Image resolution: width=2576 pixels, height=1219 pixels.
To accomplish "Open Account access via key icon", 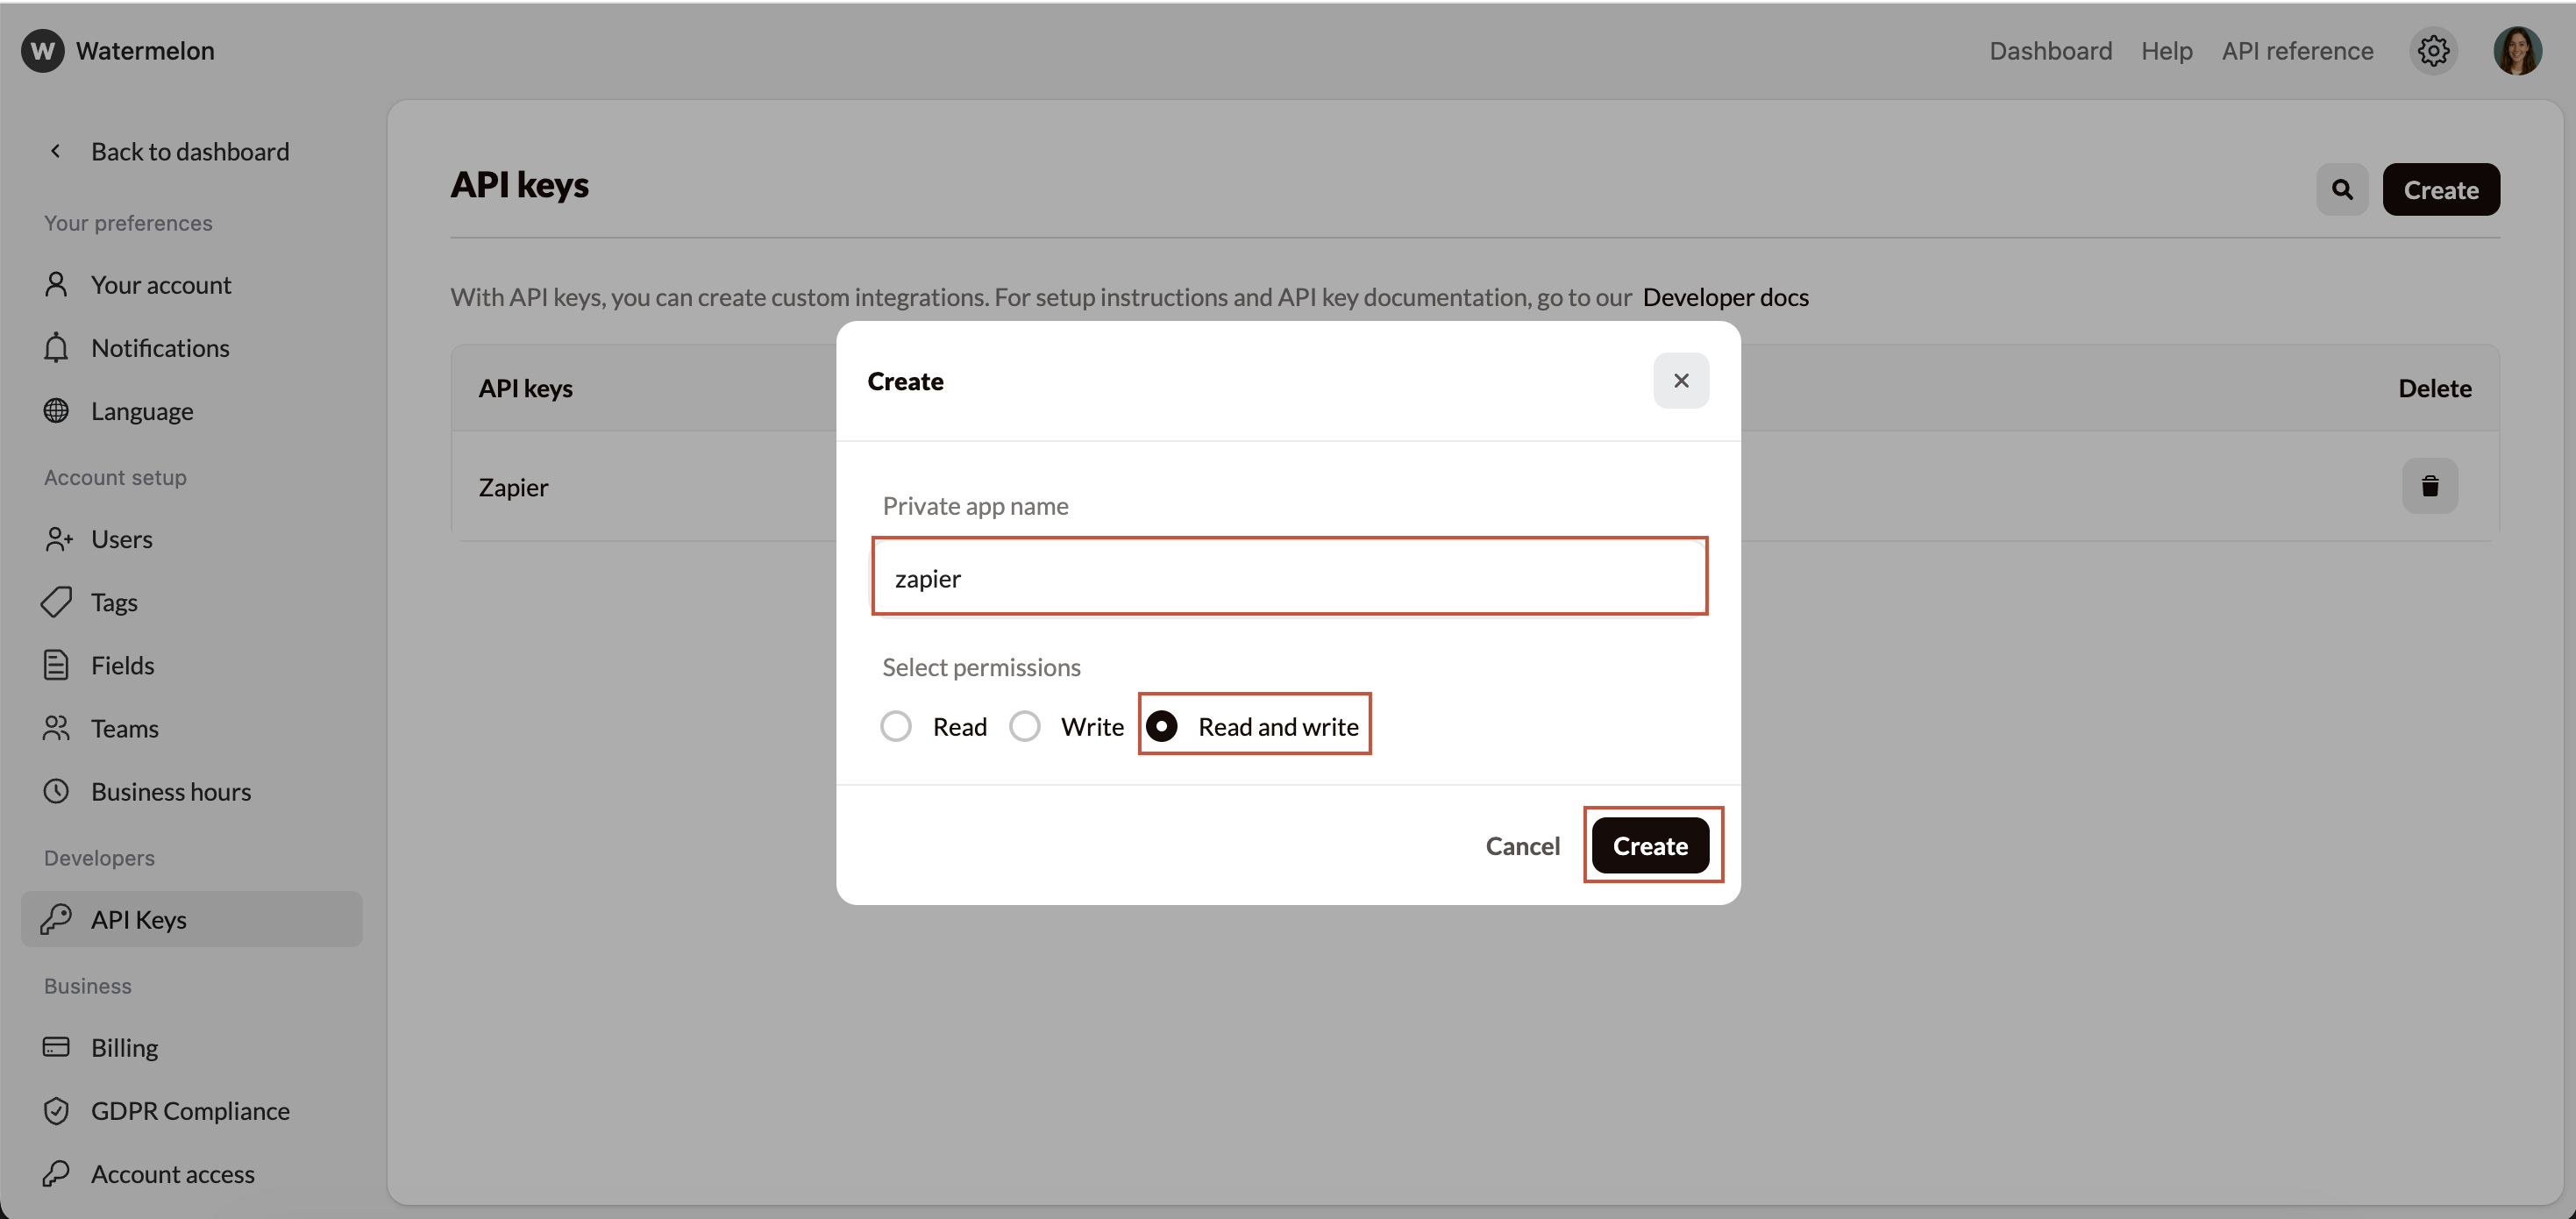I will click(x=57, y=1174).
